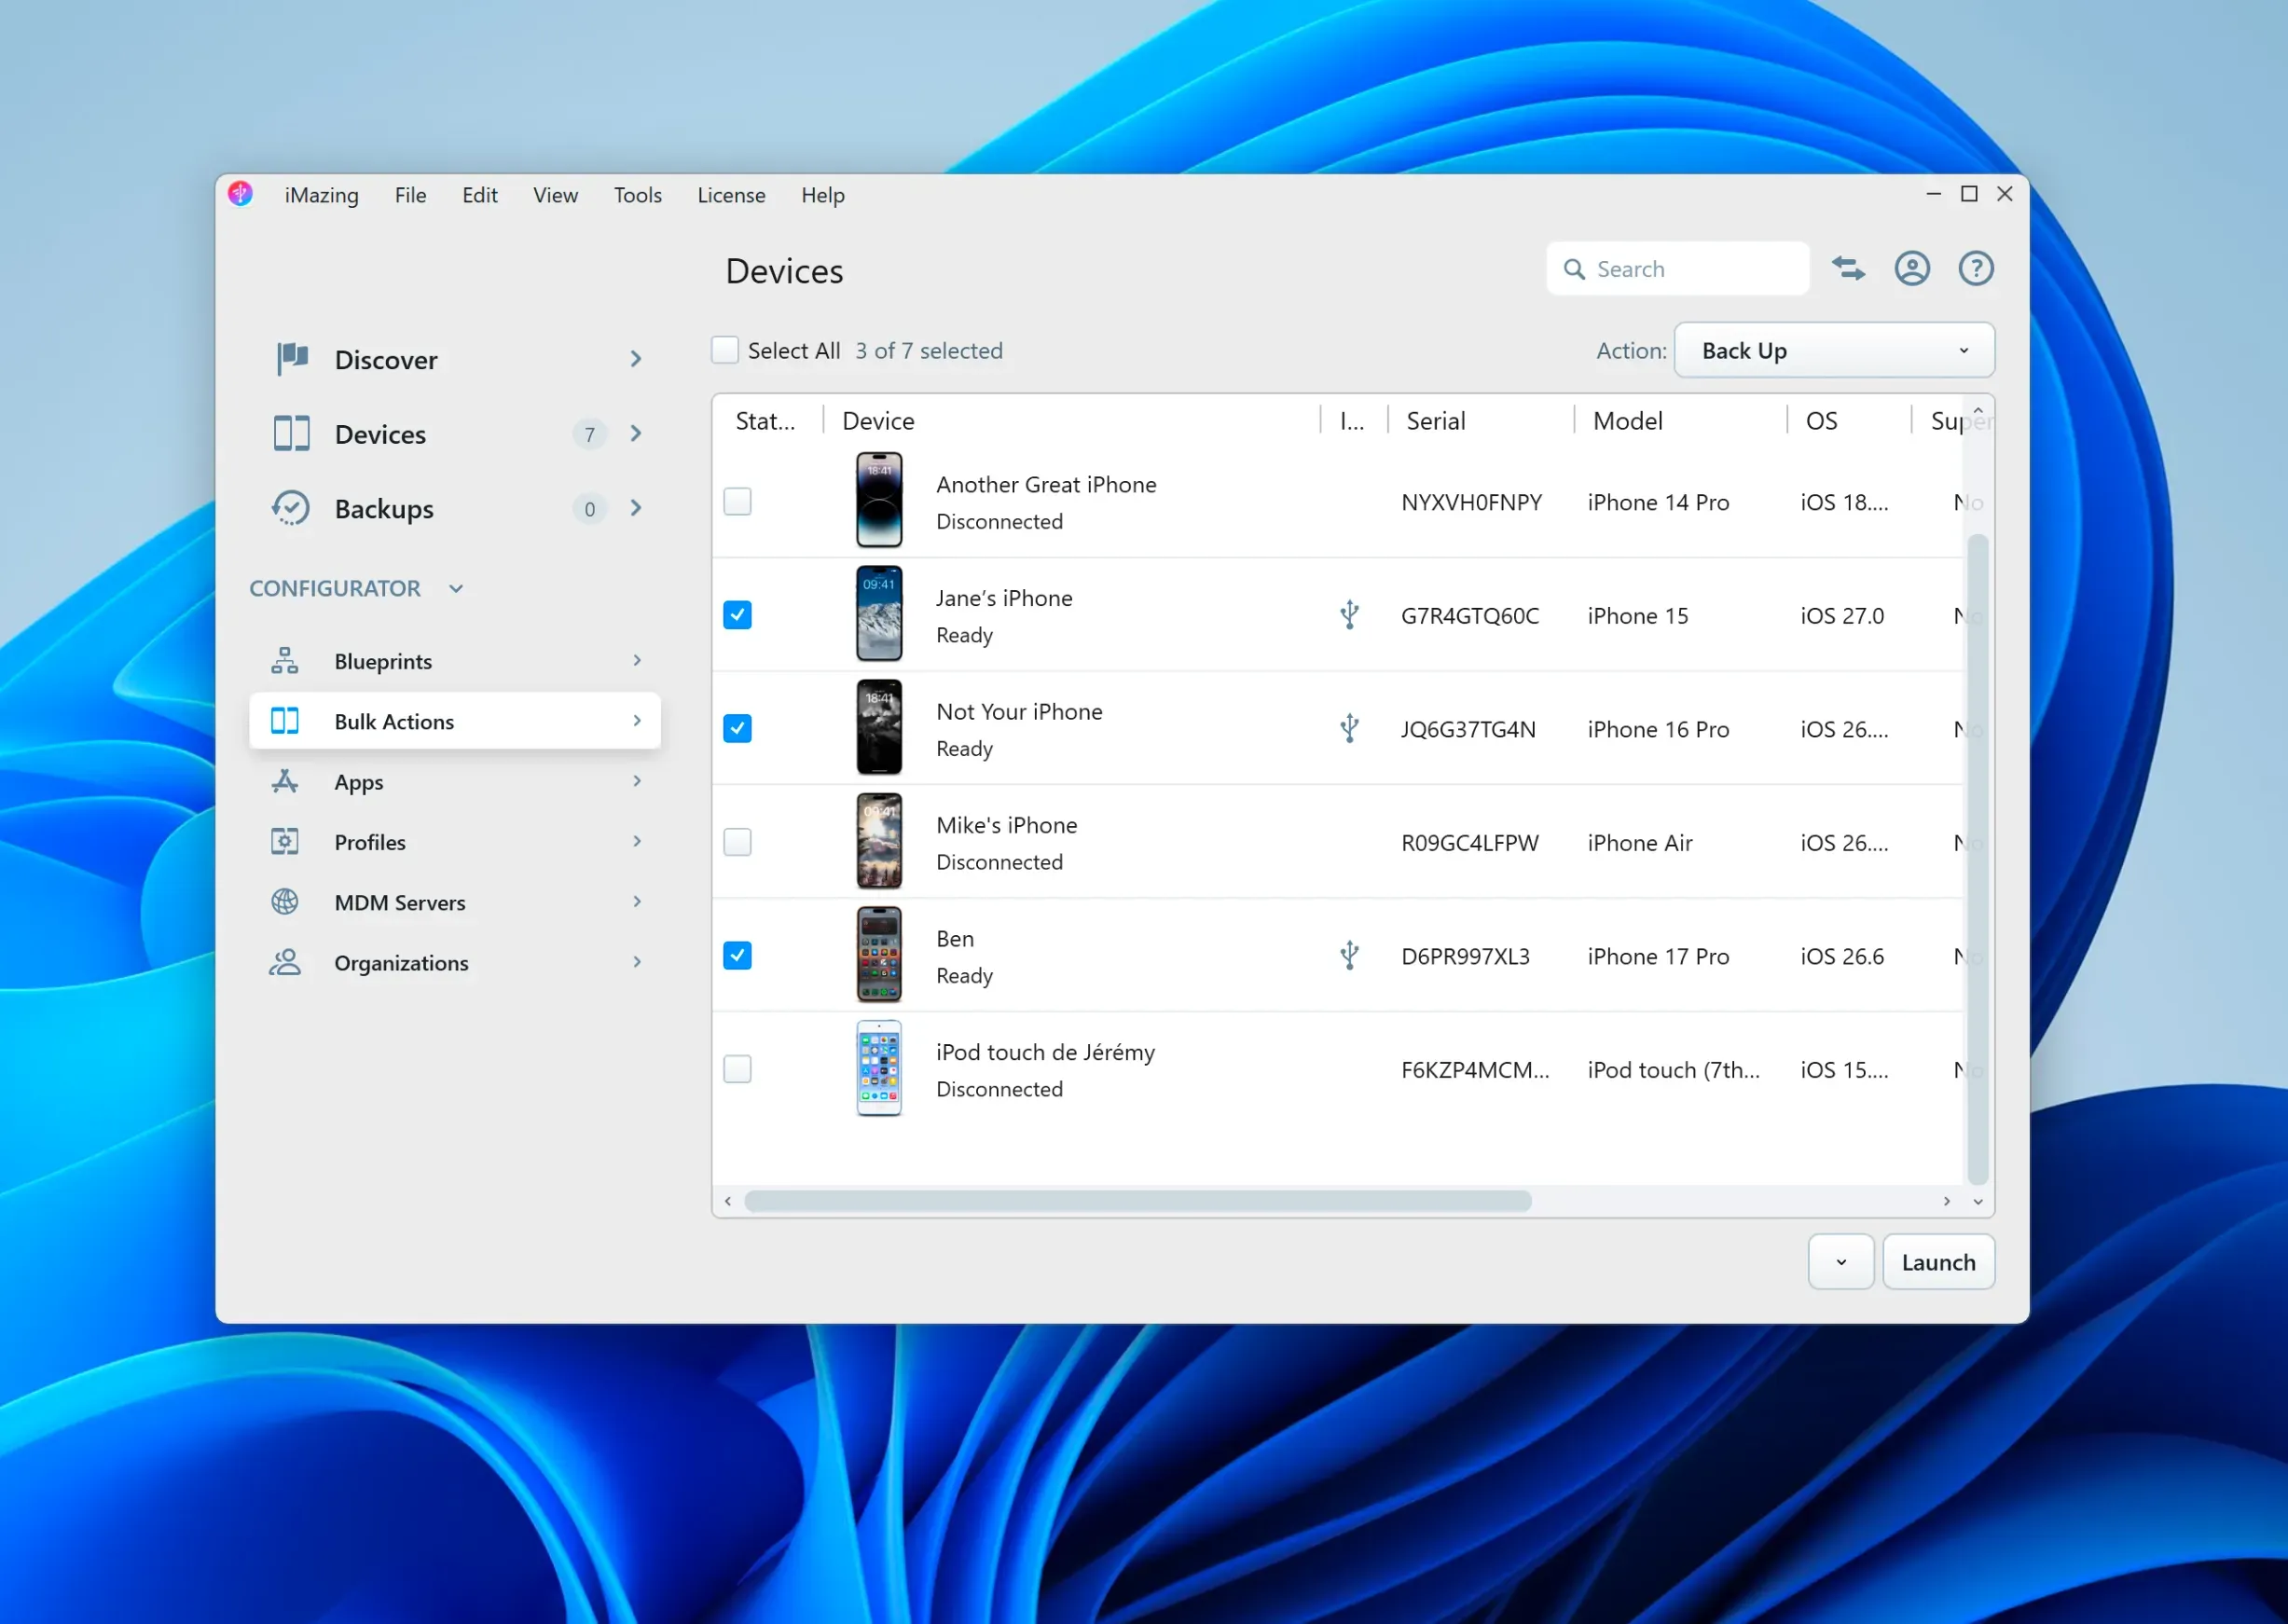This screenshot has height=1624, width=2288.
Task: Open the License menu
Action: 731,195
